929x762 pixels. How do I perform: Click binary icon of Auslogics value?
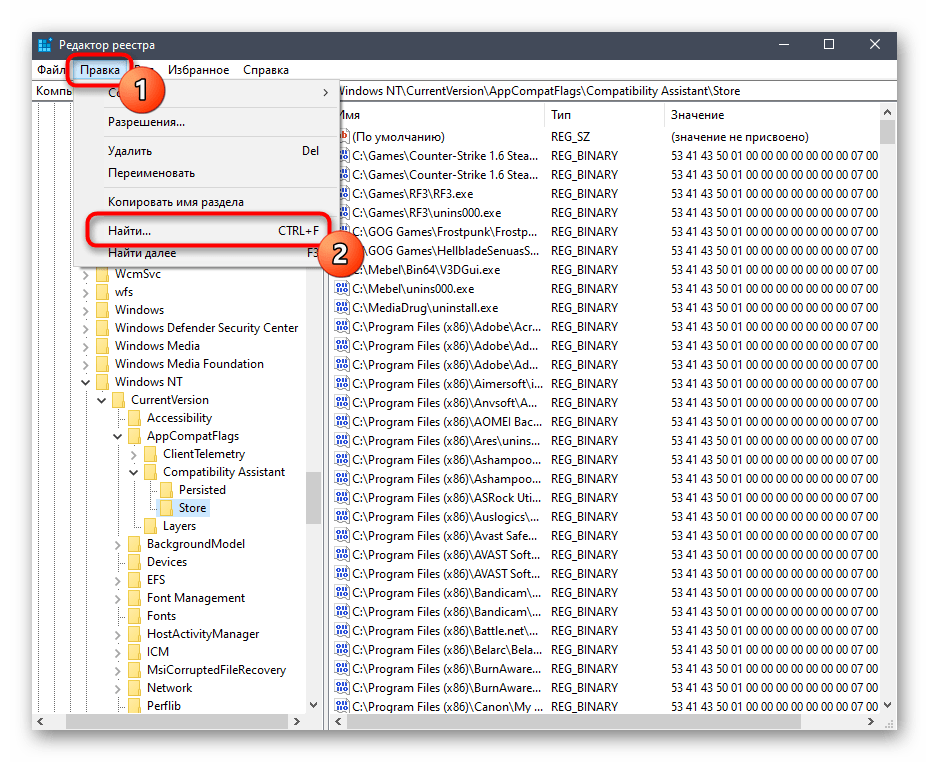pyautogui.click(x=342, y=517)
